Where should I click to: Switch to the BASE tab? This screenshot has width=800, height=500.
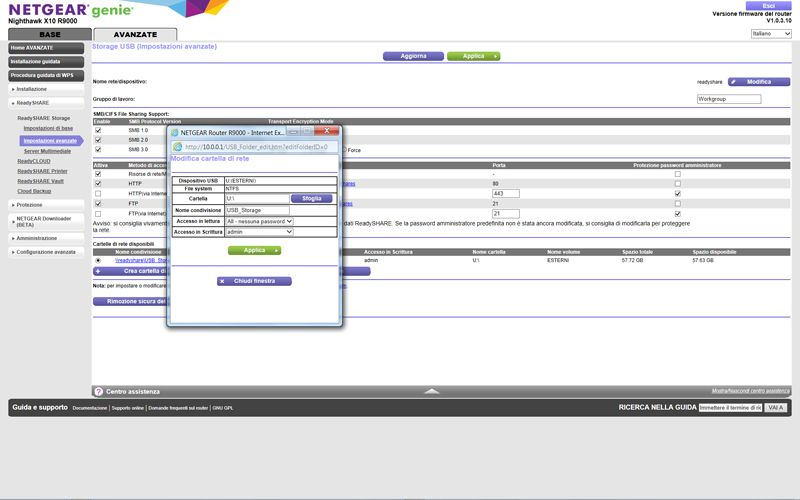click(49, 34)
